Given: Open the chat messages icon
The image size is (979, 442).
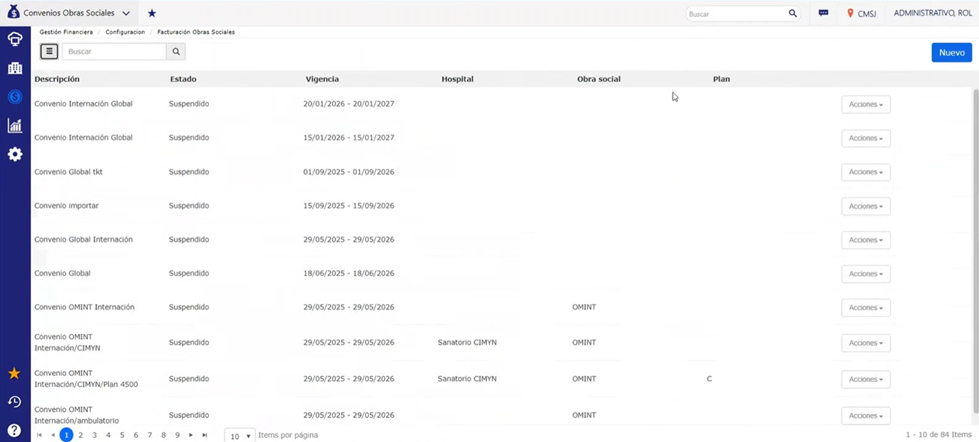Looking at the screenshot, I should [824, 13].
